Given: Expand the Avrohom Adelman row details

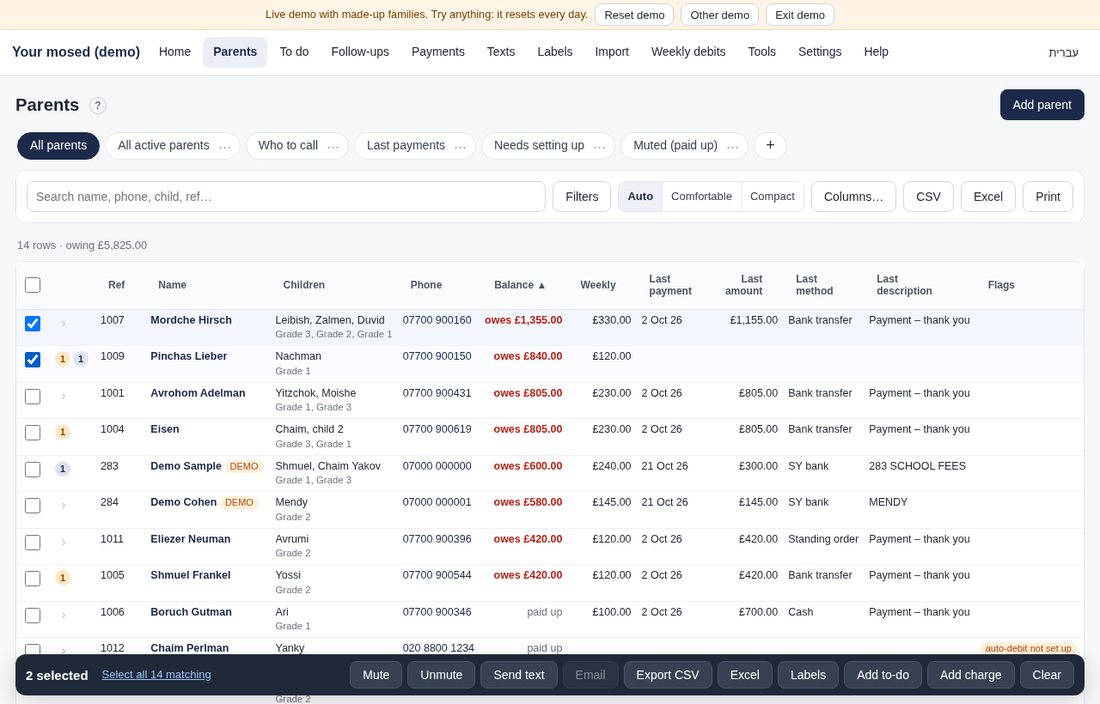Looking at the screenshot, I should pos(63,396).
